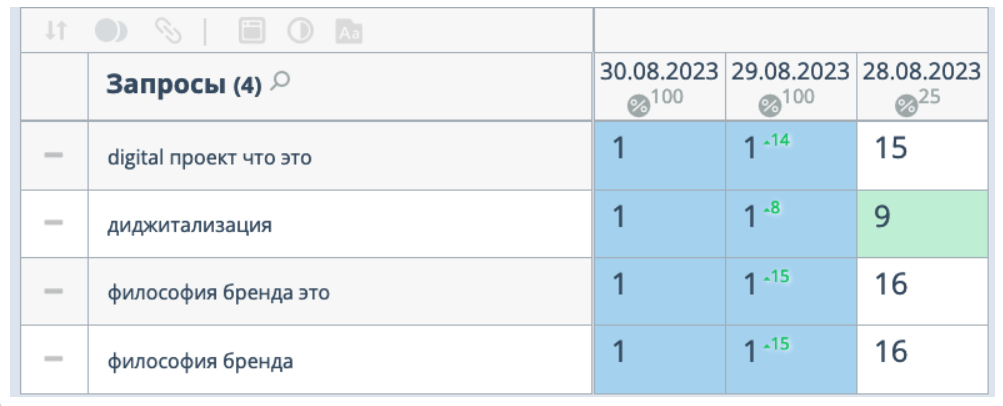Click the overlapping circles icon in toolbar
This screenshot has height=406, width=1003.
pos(111,31)
